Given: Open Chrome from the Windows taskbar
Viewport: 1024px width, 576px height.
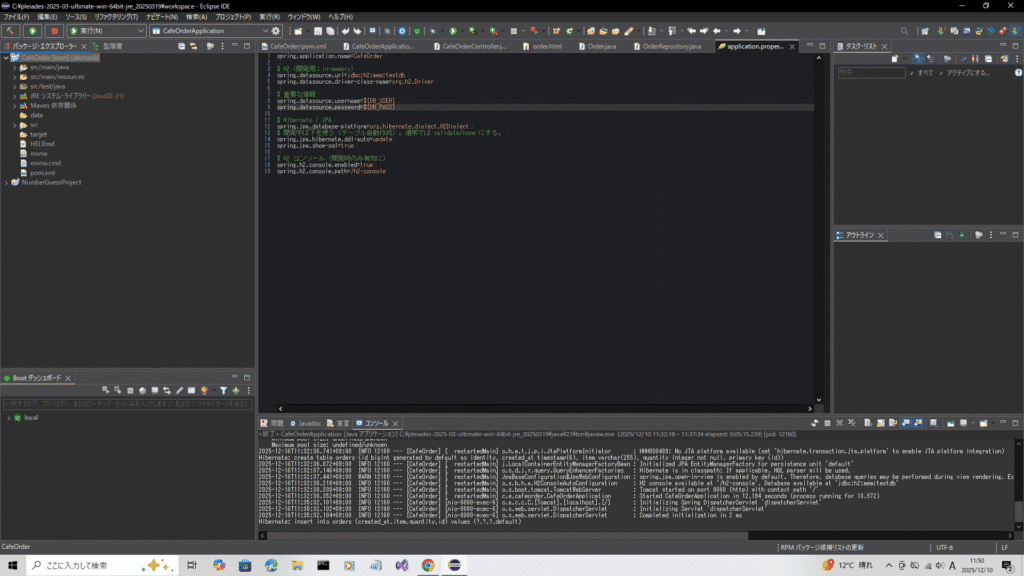Looking at the screenshot, I should point(427,565).
